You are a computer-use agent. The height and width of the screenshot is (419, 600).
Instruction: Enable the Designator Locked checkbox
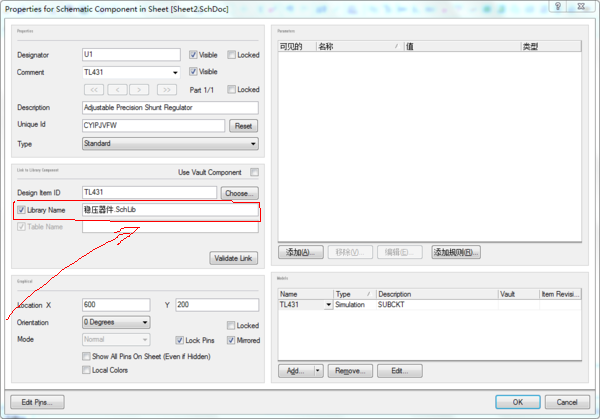[x=232, y=55]
